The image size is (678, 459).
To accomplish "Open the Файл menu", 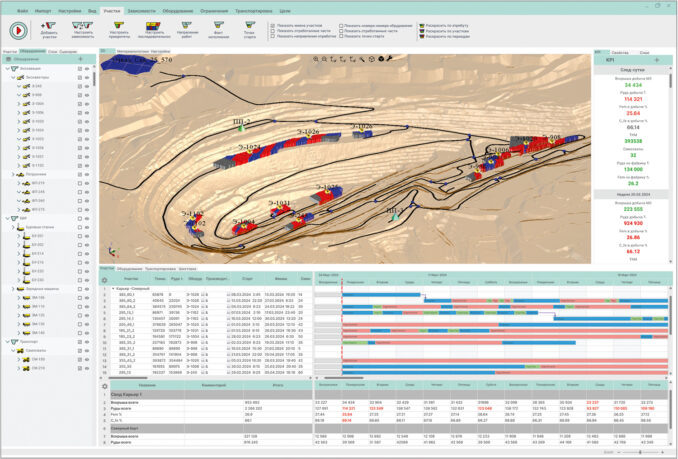I will coord(22,11).
